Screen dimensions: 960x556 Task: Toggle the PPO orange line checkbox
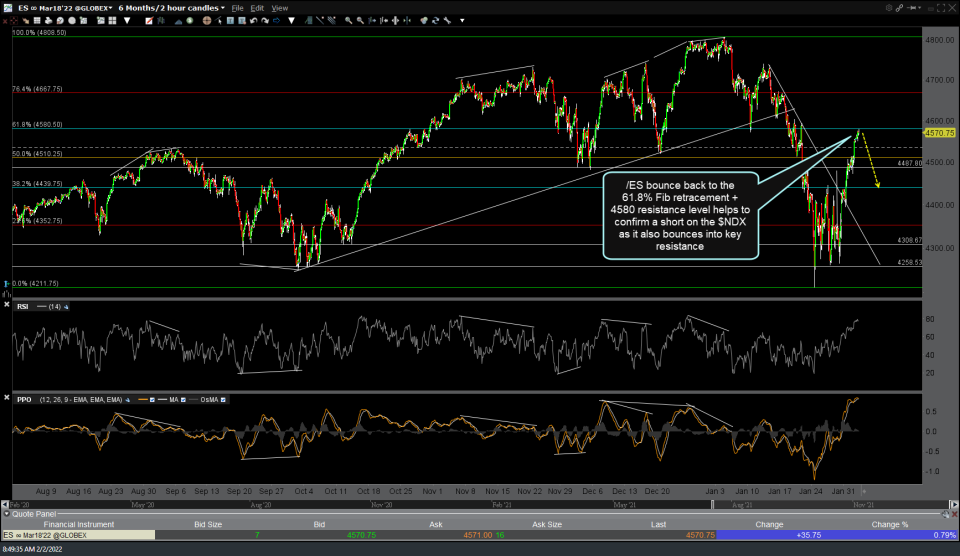pyautogui.click(x=152, y=400)
